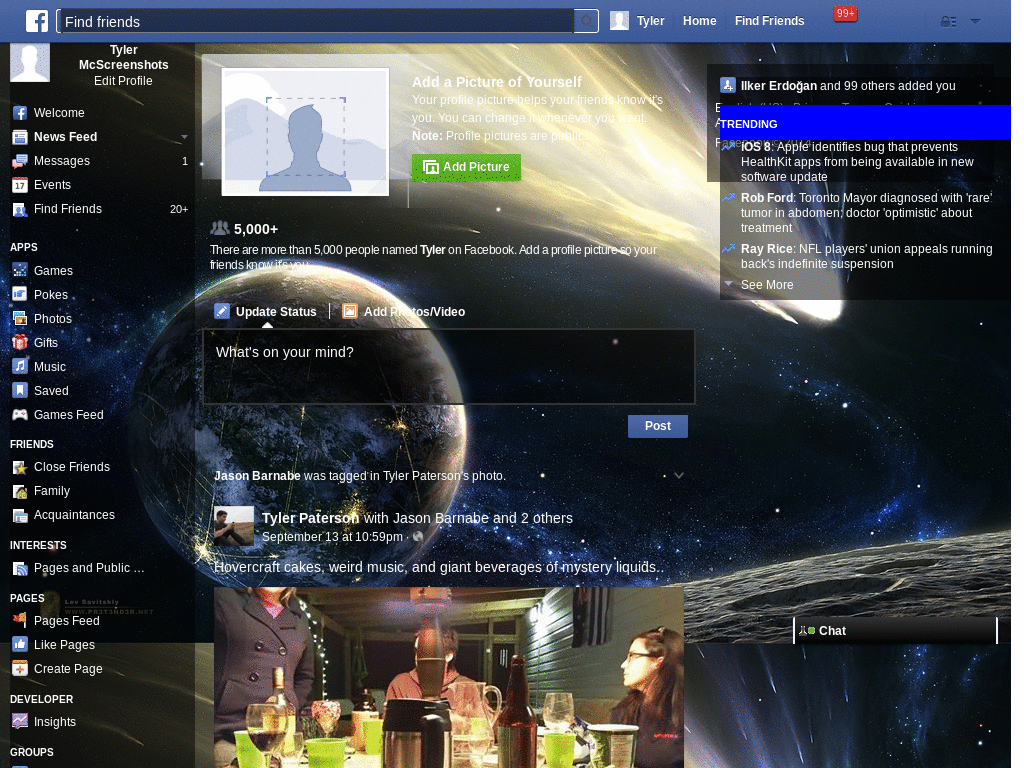
Task: Open Find Friends in top bar
Action: (x=769, y=21)
